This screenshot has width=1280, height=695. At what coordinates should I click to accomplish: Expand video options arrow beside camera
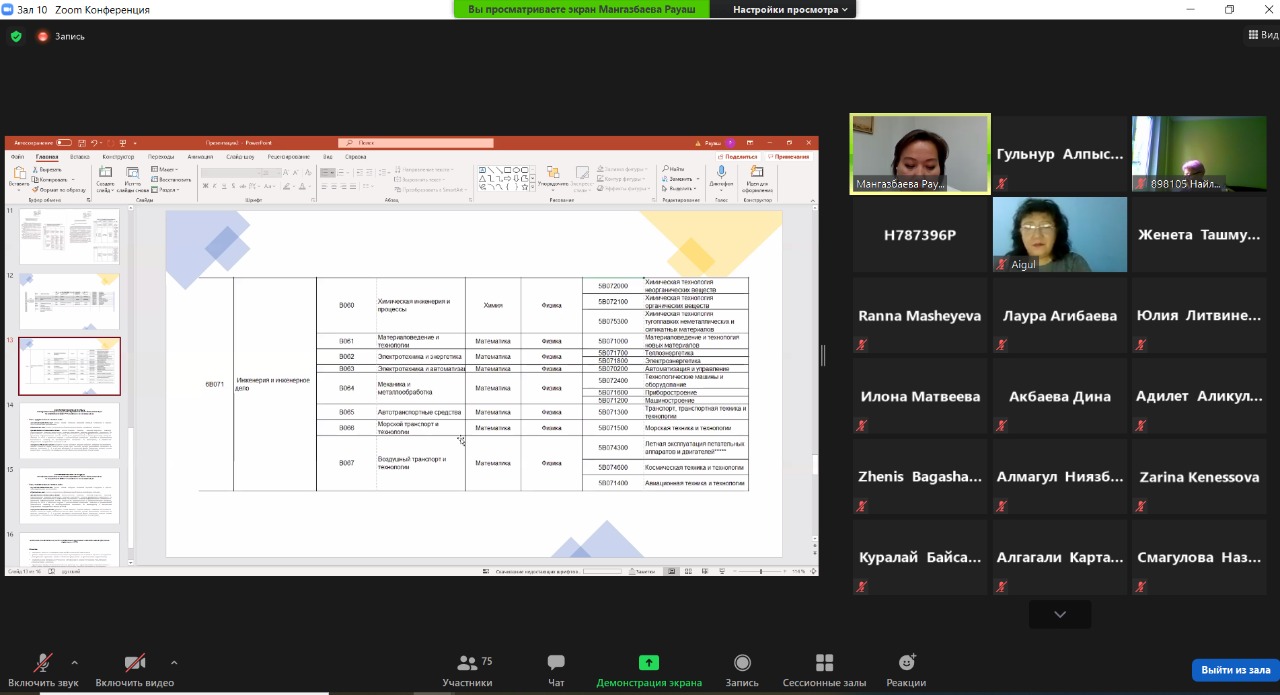174,662
